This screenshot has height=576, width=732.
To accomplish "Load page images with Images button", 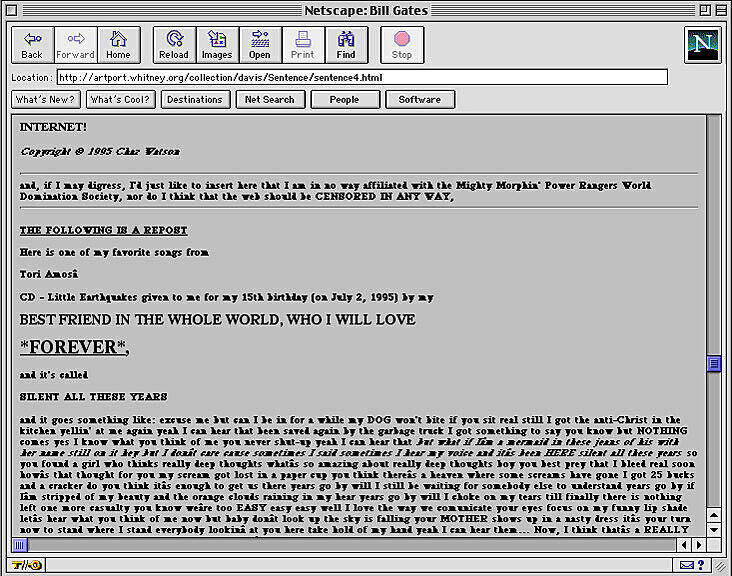I will coord(217,44).
